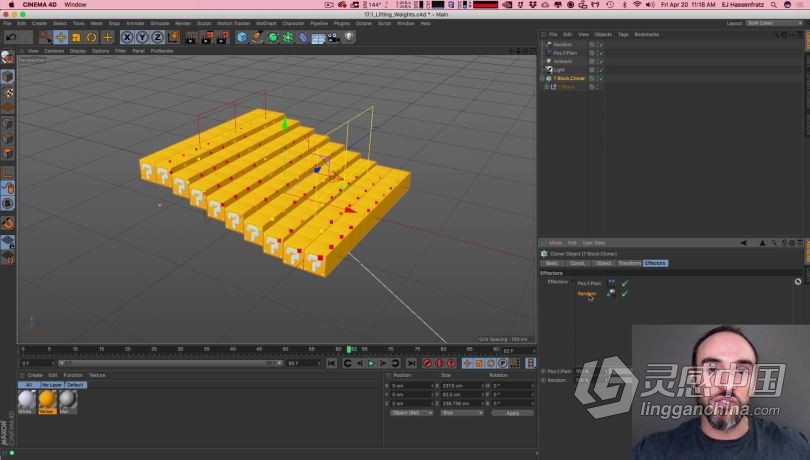Click the green generator object icon
Viewport: 810px width, 460px height.
[273, 37]
